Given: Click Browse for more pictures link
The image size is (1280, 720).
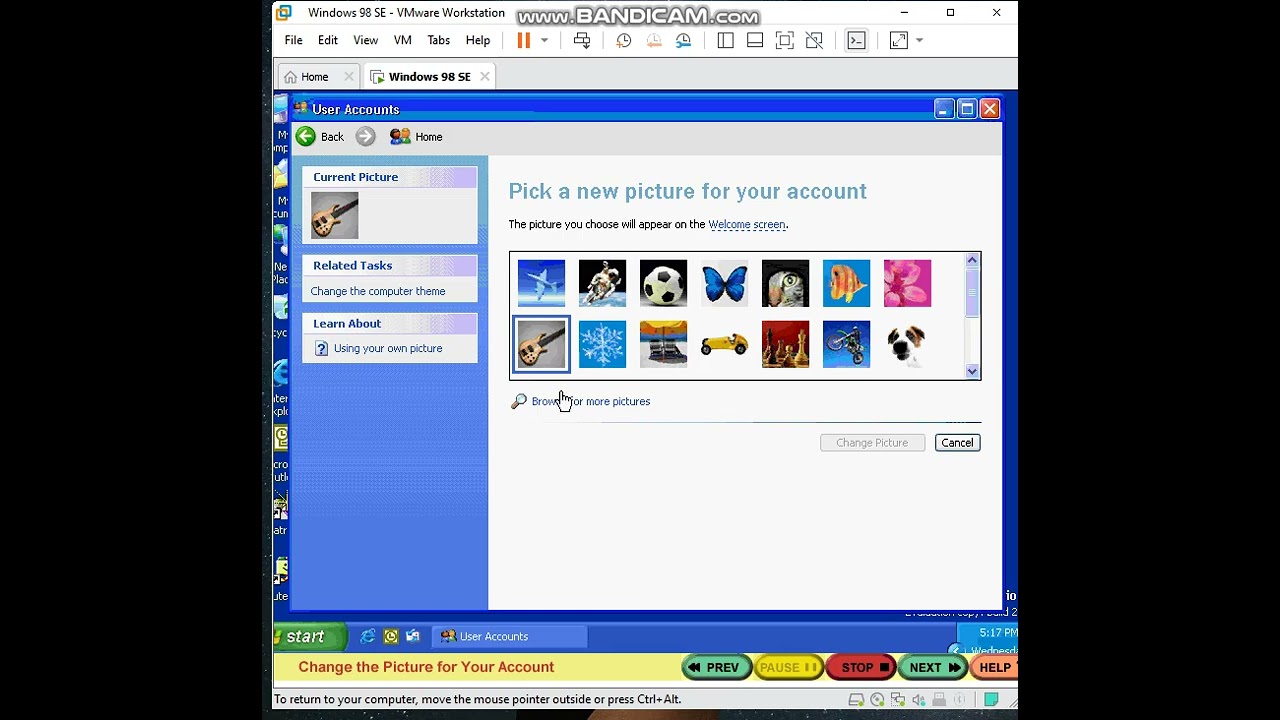Looking at the screenshot, I should coord(590,401).
